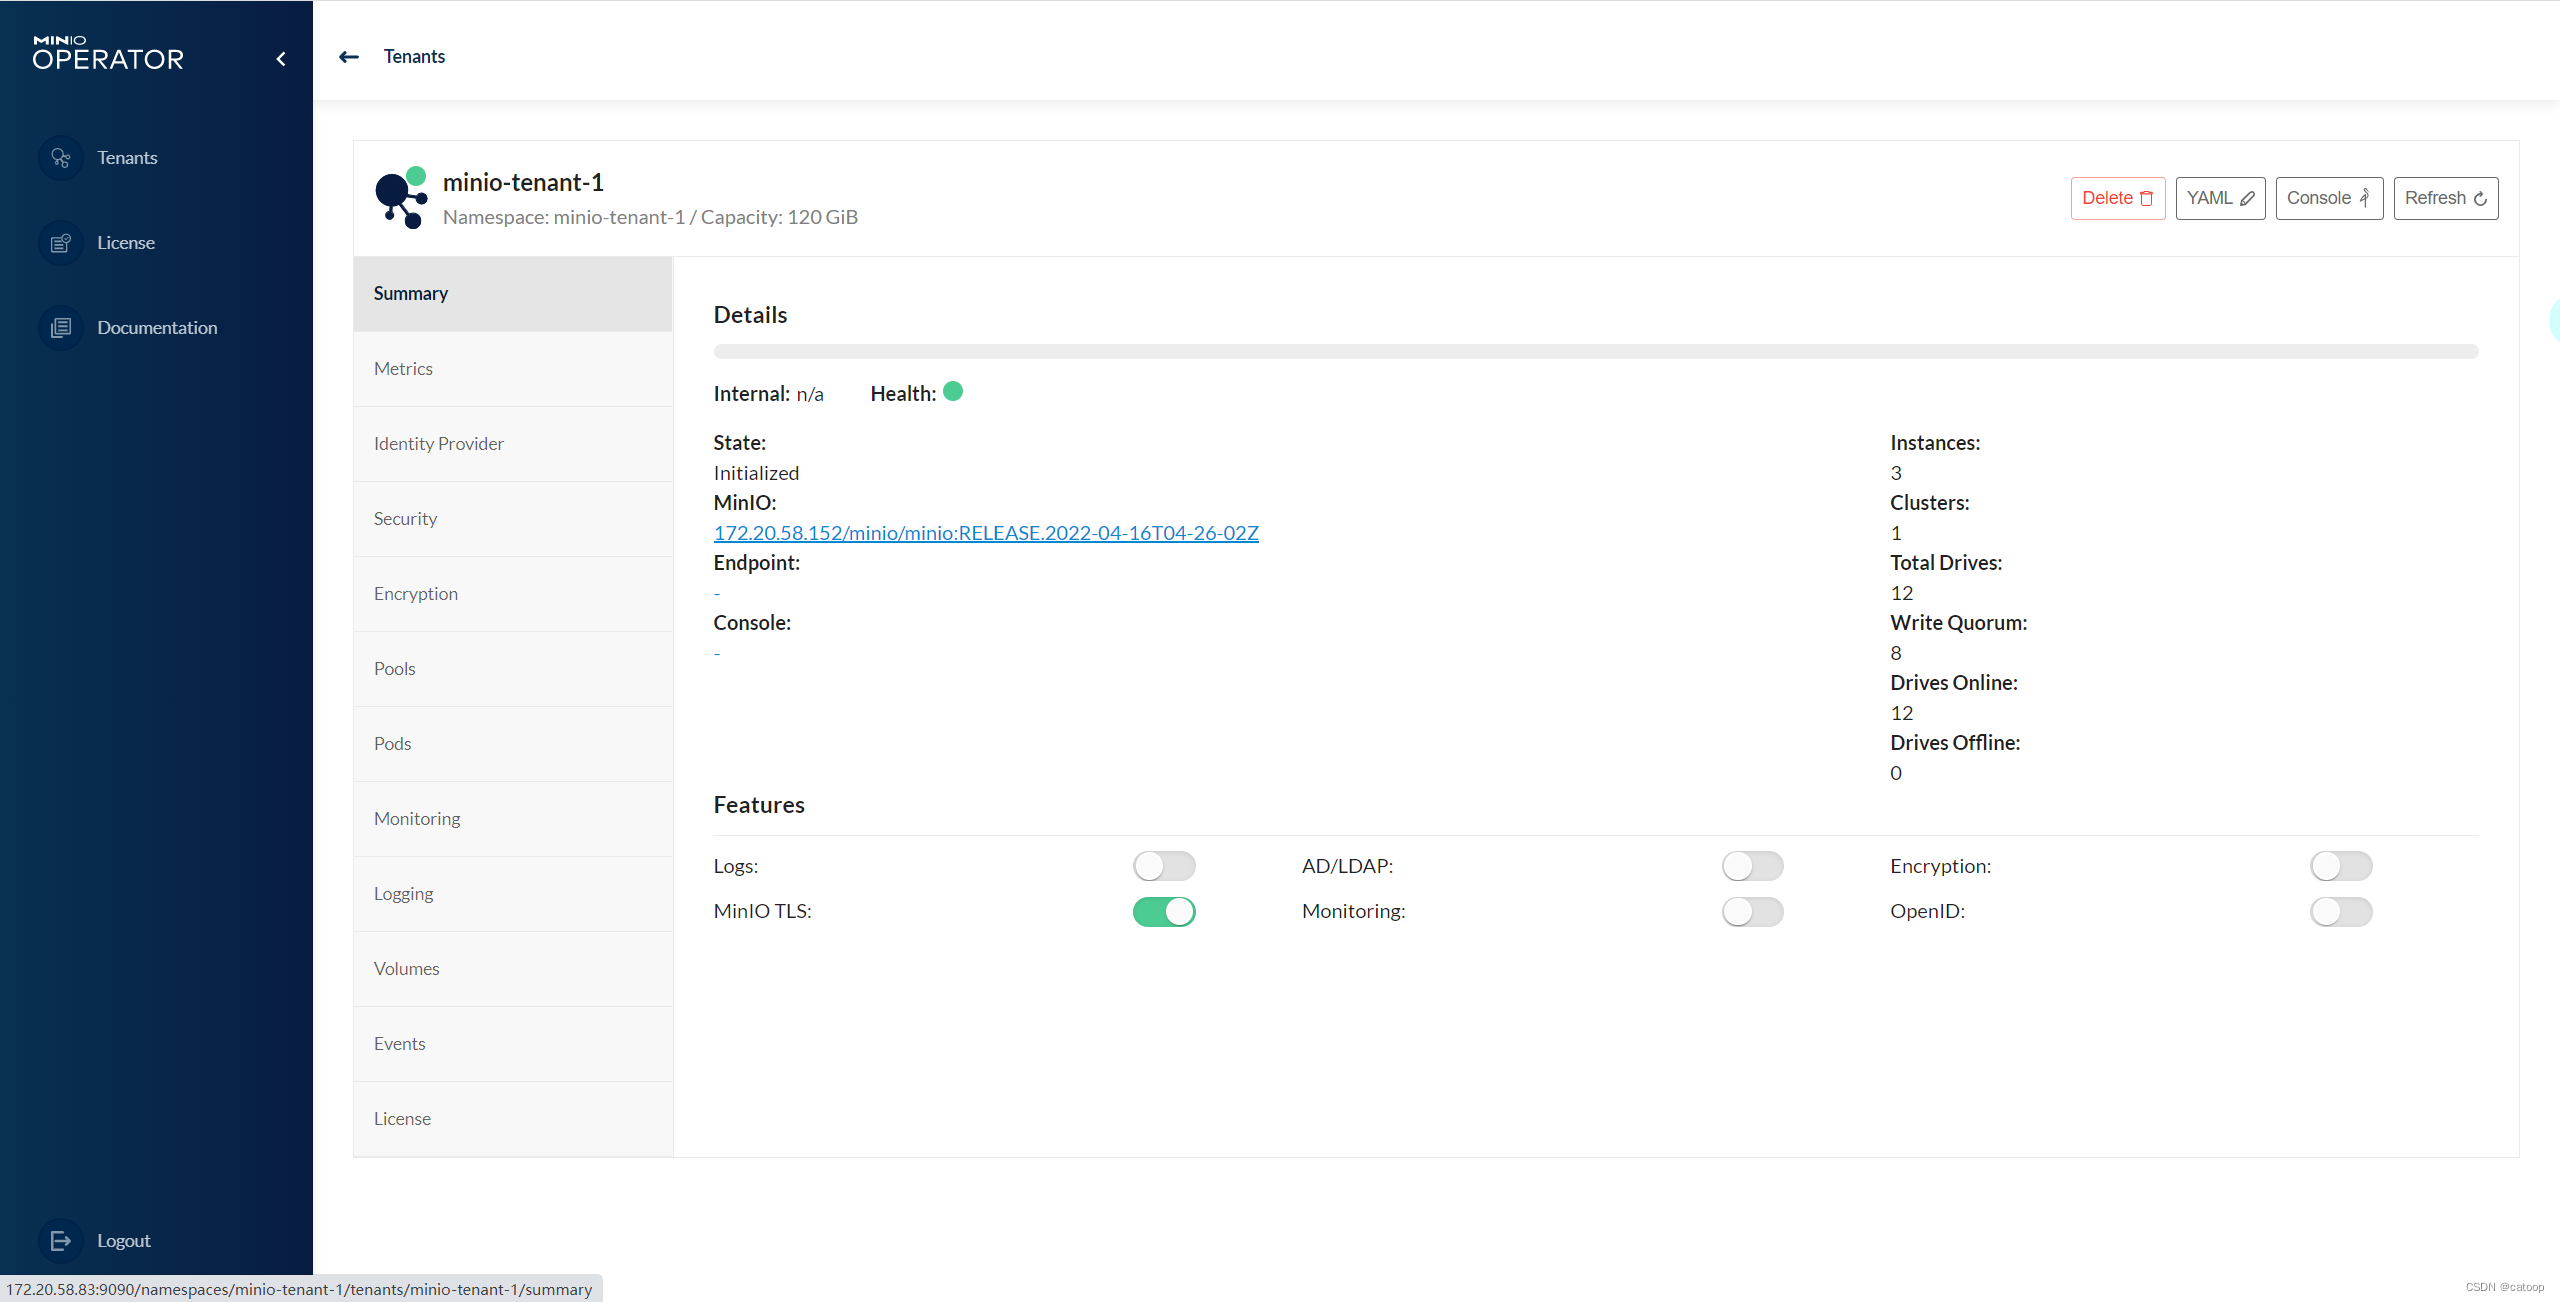Click the MinIO Operator logo
Screen dimensions: 2560x1302
pos(108,54)
